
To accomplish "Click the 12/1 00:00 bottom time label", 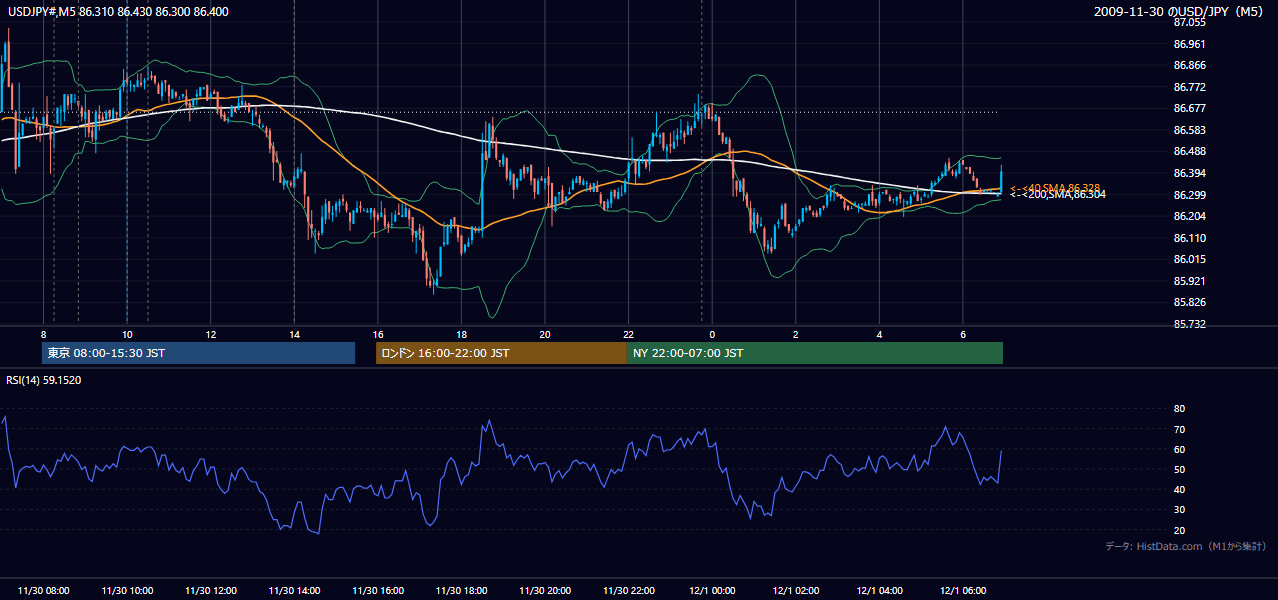I will (x=712, y=591).
